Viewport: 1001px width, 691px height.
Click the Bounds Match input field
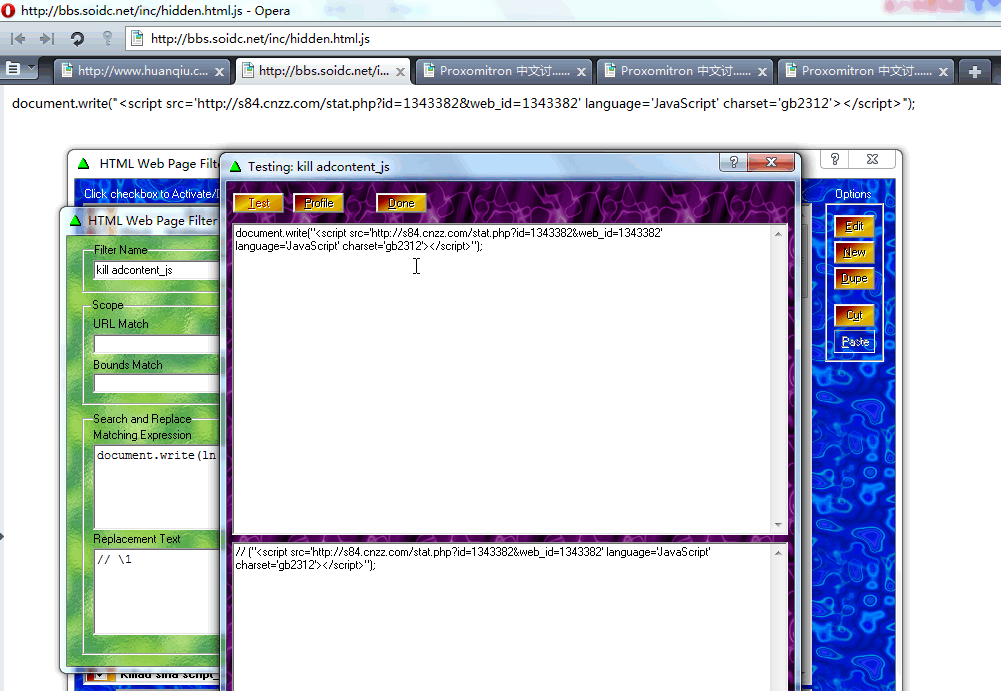click(x=157, y=383)
